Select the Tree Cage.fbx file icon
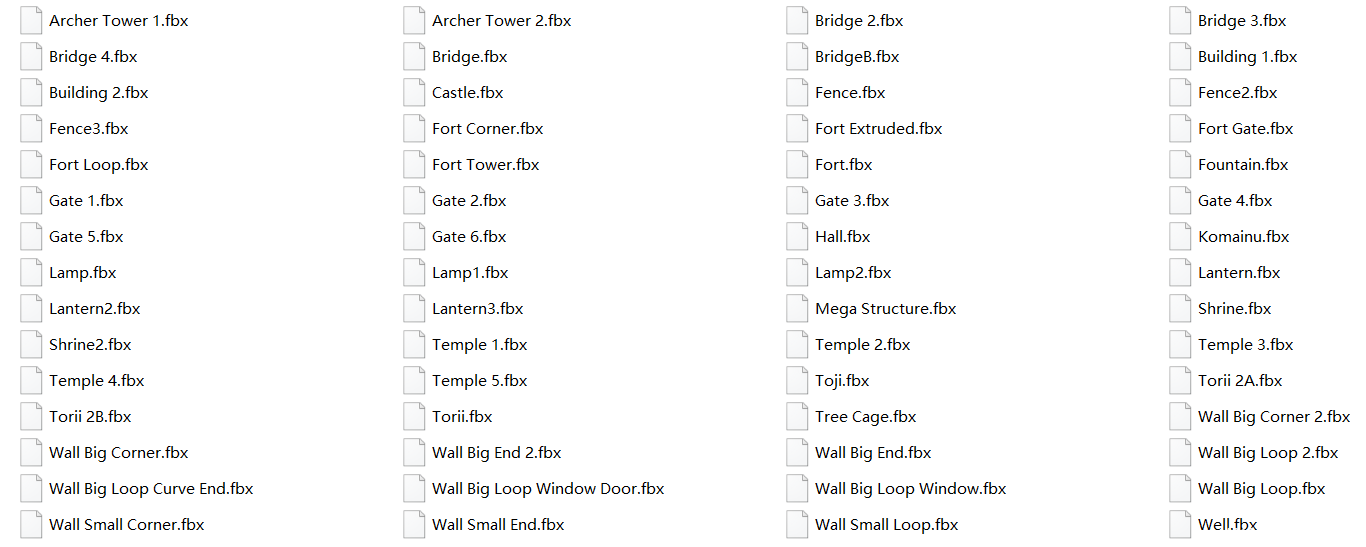 (x=797, y=417)
